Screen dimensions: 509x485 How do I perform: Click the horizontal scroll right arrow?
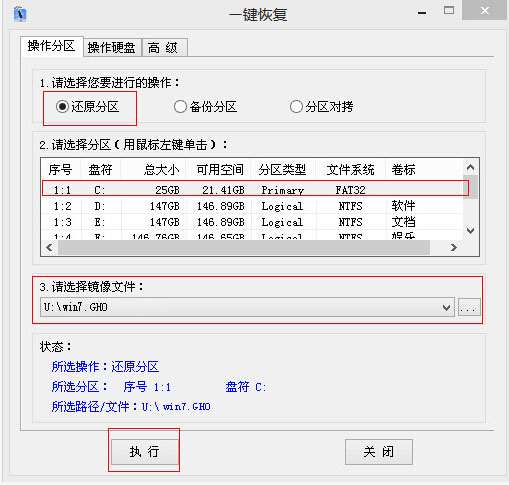[x=454, y=247]
